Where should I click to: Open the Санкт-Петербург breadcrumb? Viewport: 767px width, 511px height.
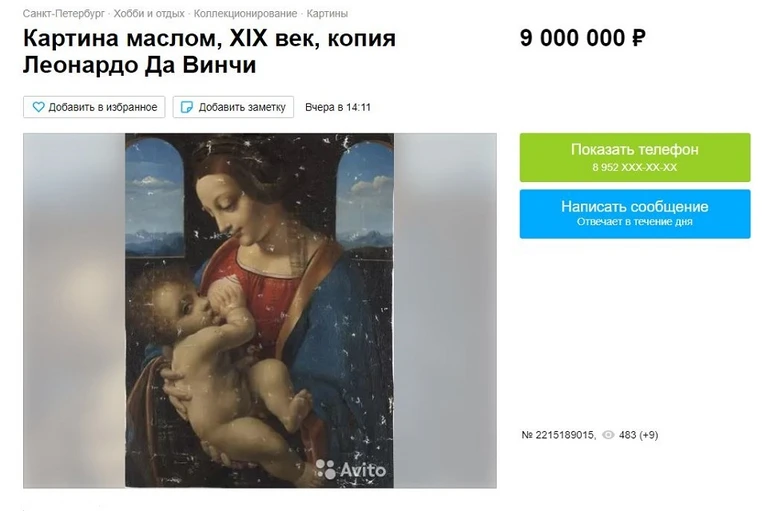tap(64, 14)
